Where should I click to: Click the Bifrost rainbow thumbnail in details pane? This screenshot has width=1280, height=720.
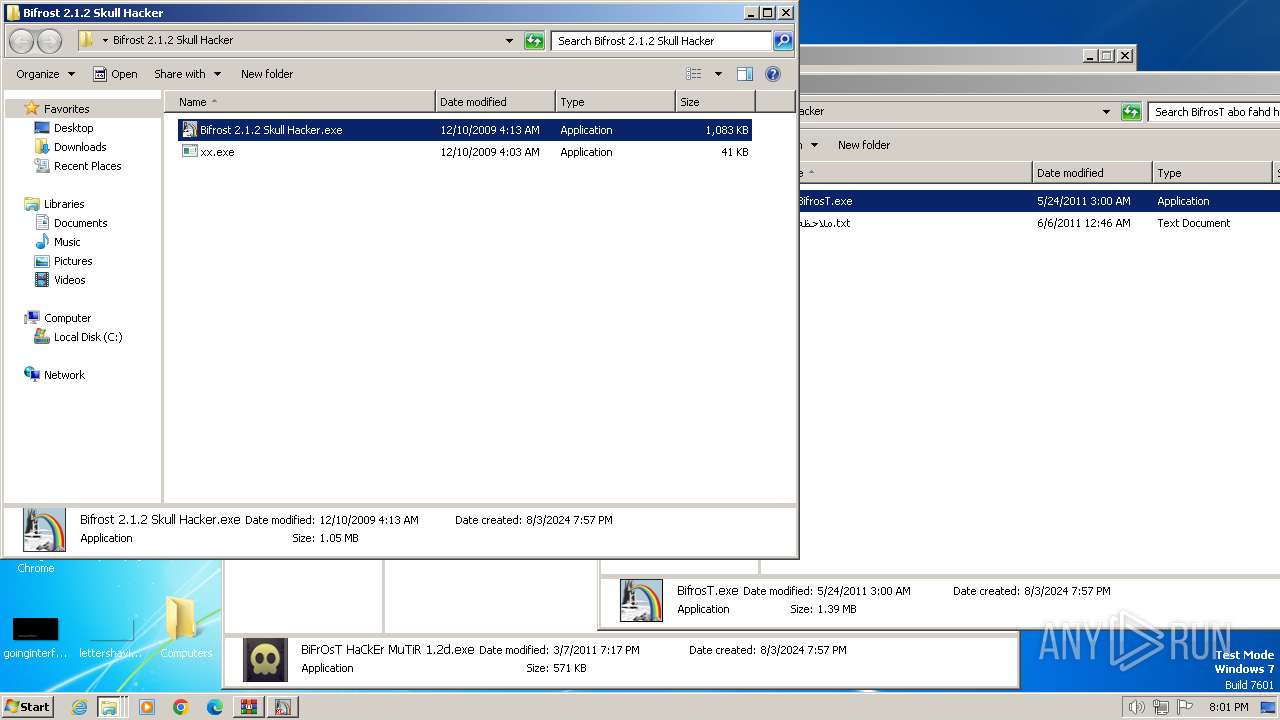44,530
